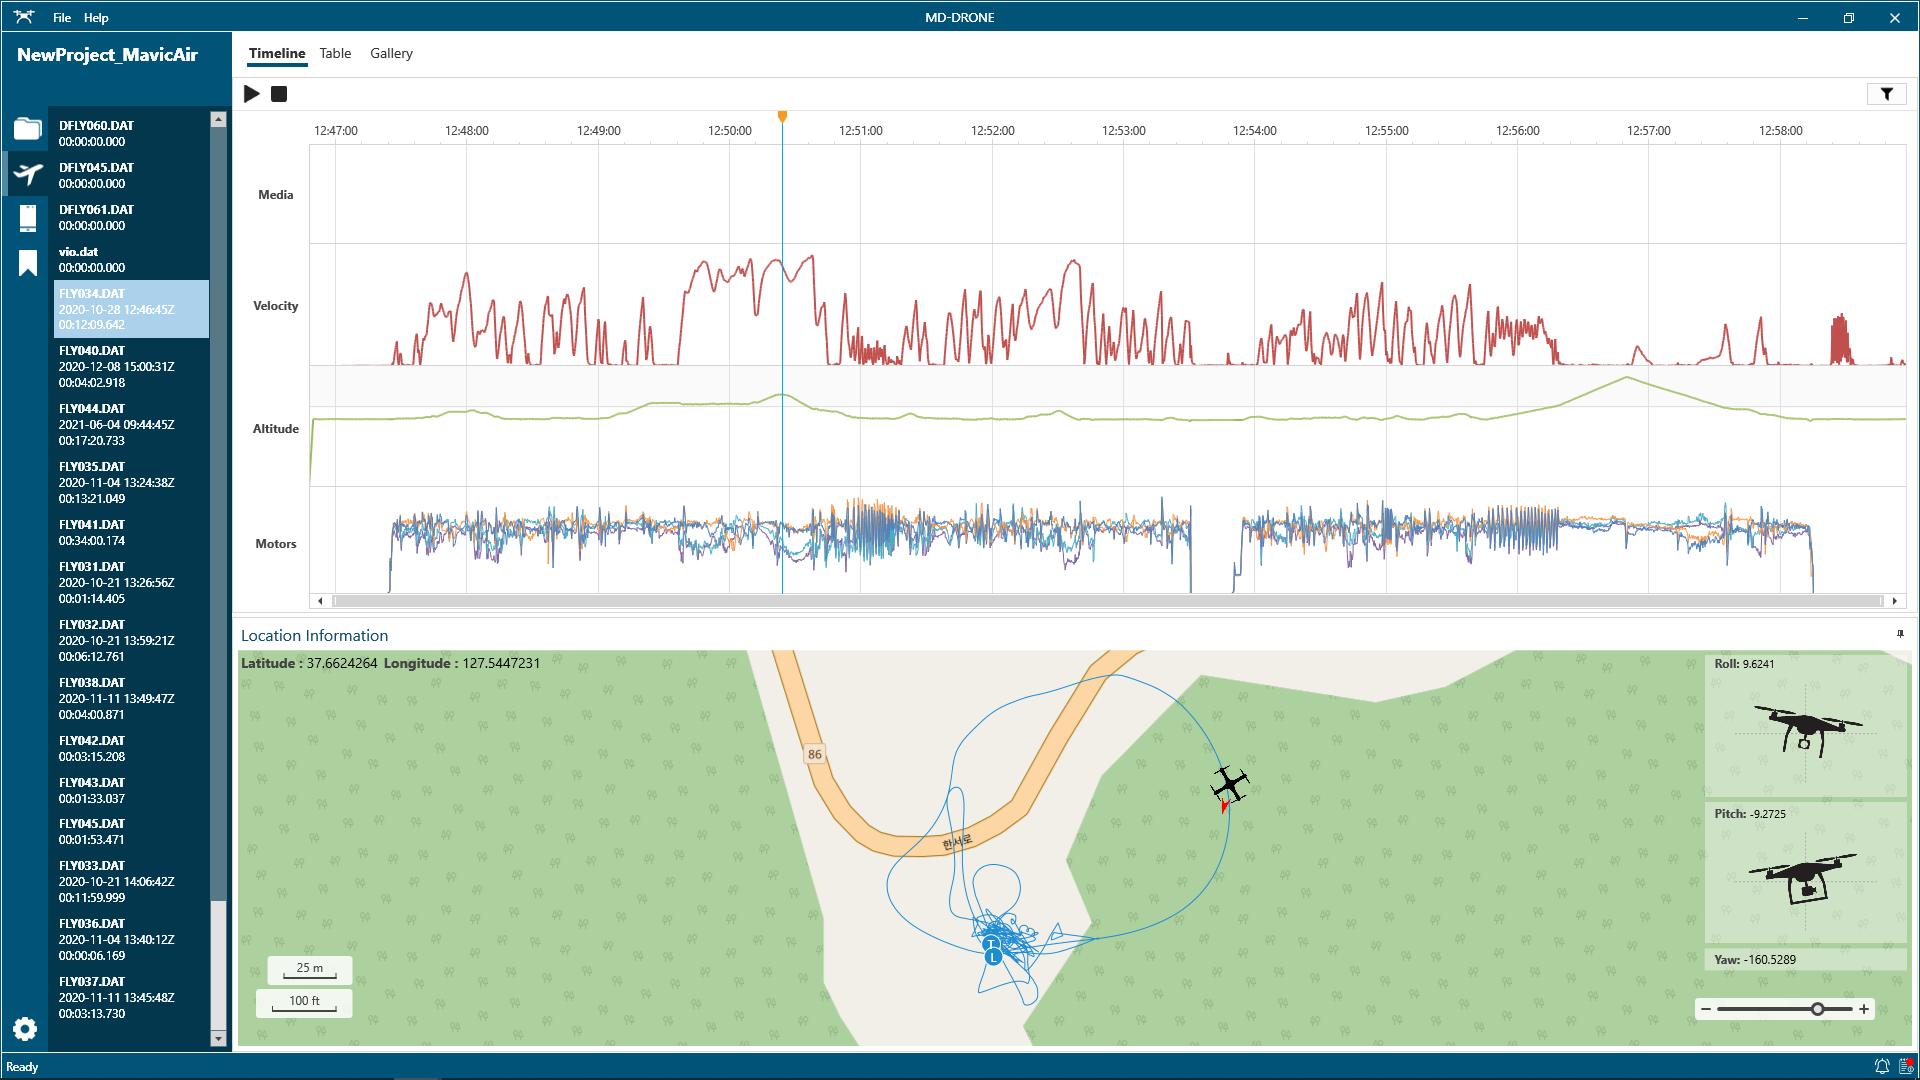1920x1080 pixels.
Task: Zoom in map with plus button
Action: click(x=1864, y=1009)
